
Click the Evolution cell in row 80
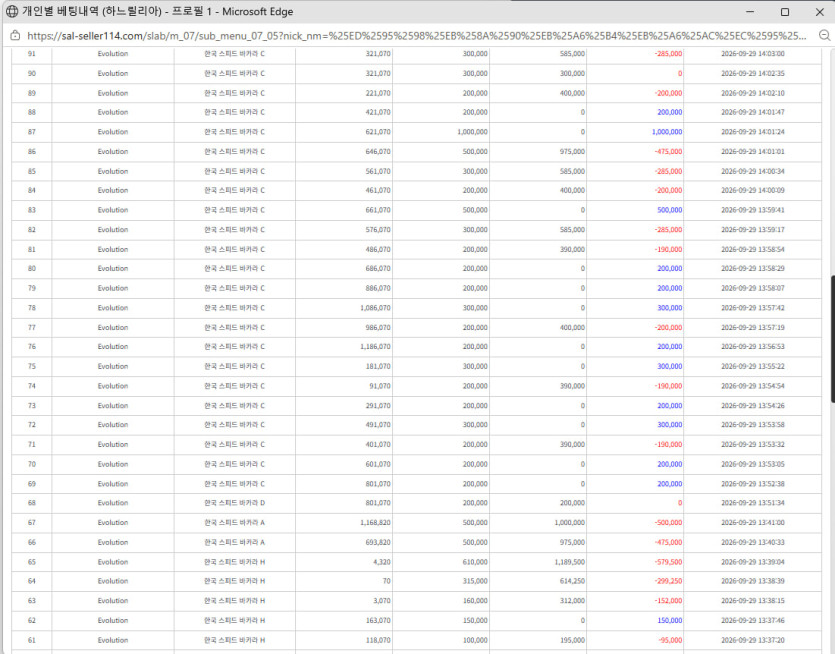pyautogui.click(x=113, y=268)
